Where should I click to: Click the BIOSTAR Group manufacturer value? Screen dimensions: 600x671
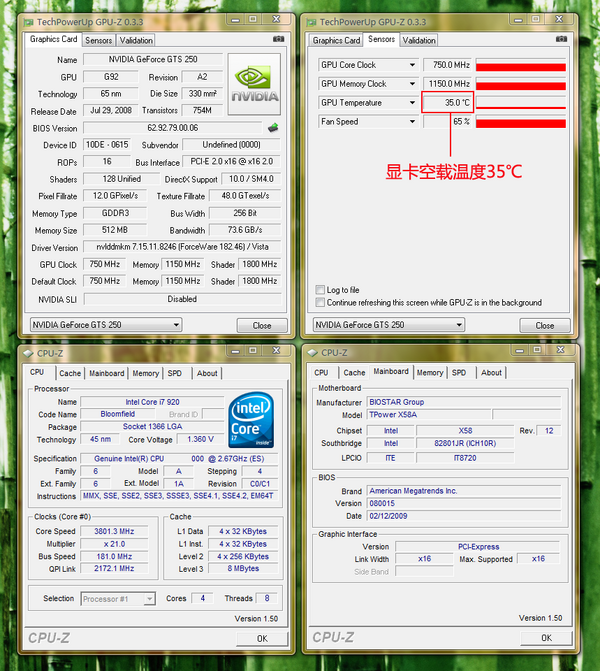[x=464, y=402]
